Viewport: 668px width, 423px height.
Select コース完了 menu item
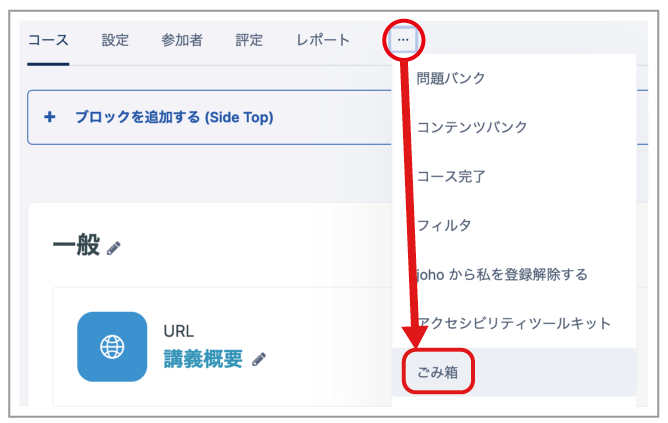(x=514, y=176)
